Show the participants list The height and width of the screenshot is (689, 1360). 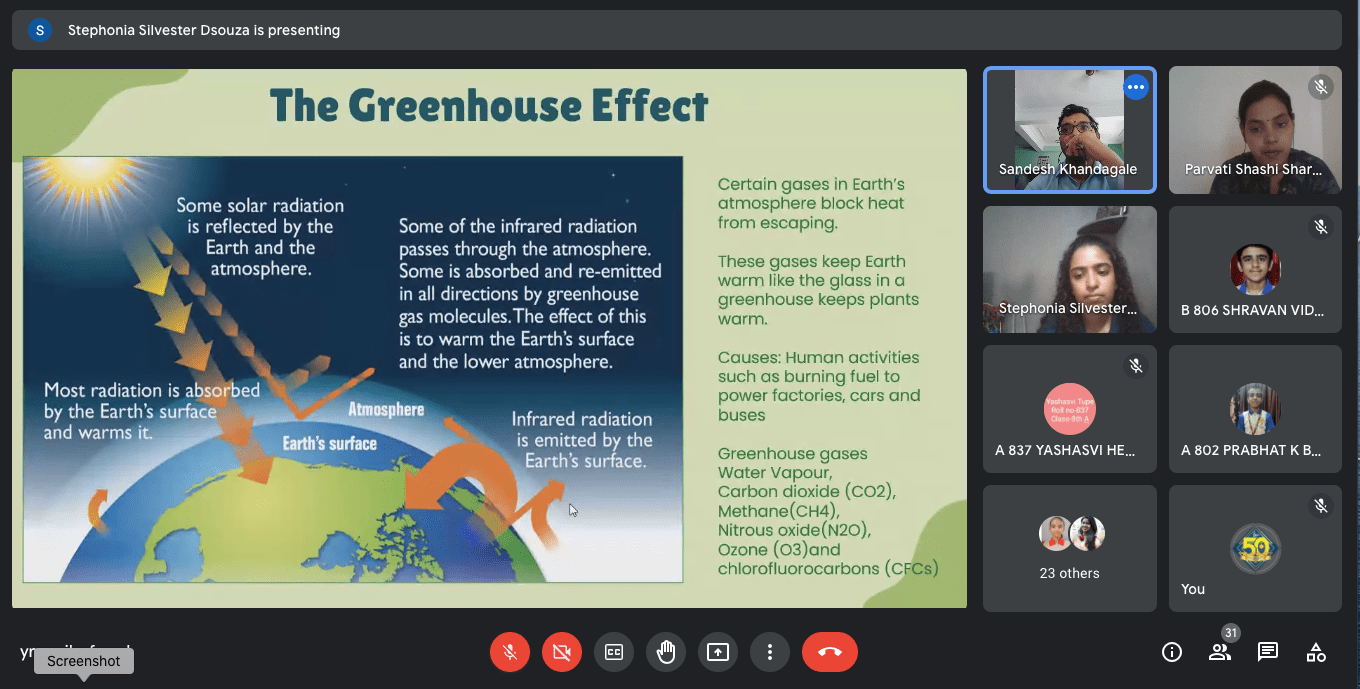tap(1219, 652)
